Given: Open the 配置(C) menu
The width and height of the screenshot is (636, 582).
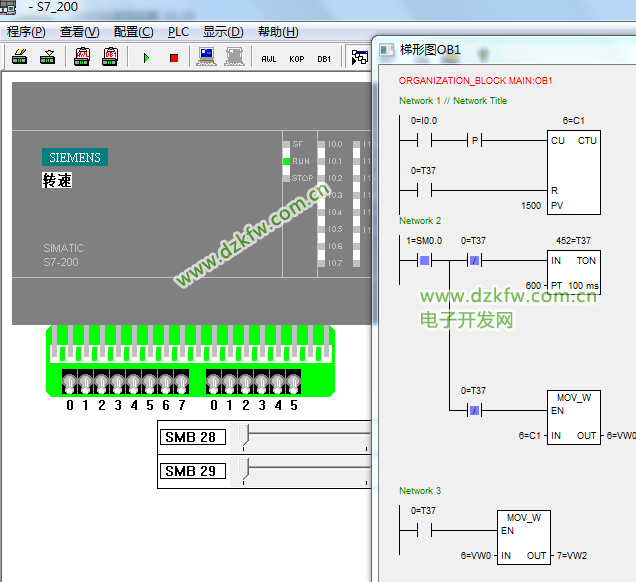Looking at the screenshot, I should point(133,32).
